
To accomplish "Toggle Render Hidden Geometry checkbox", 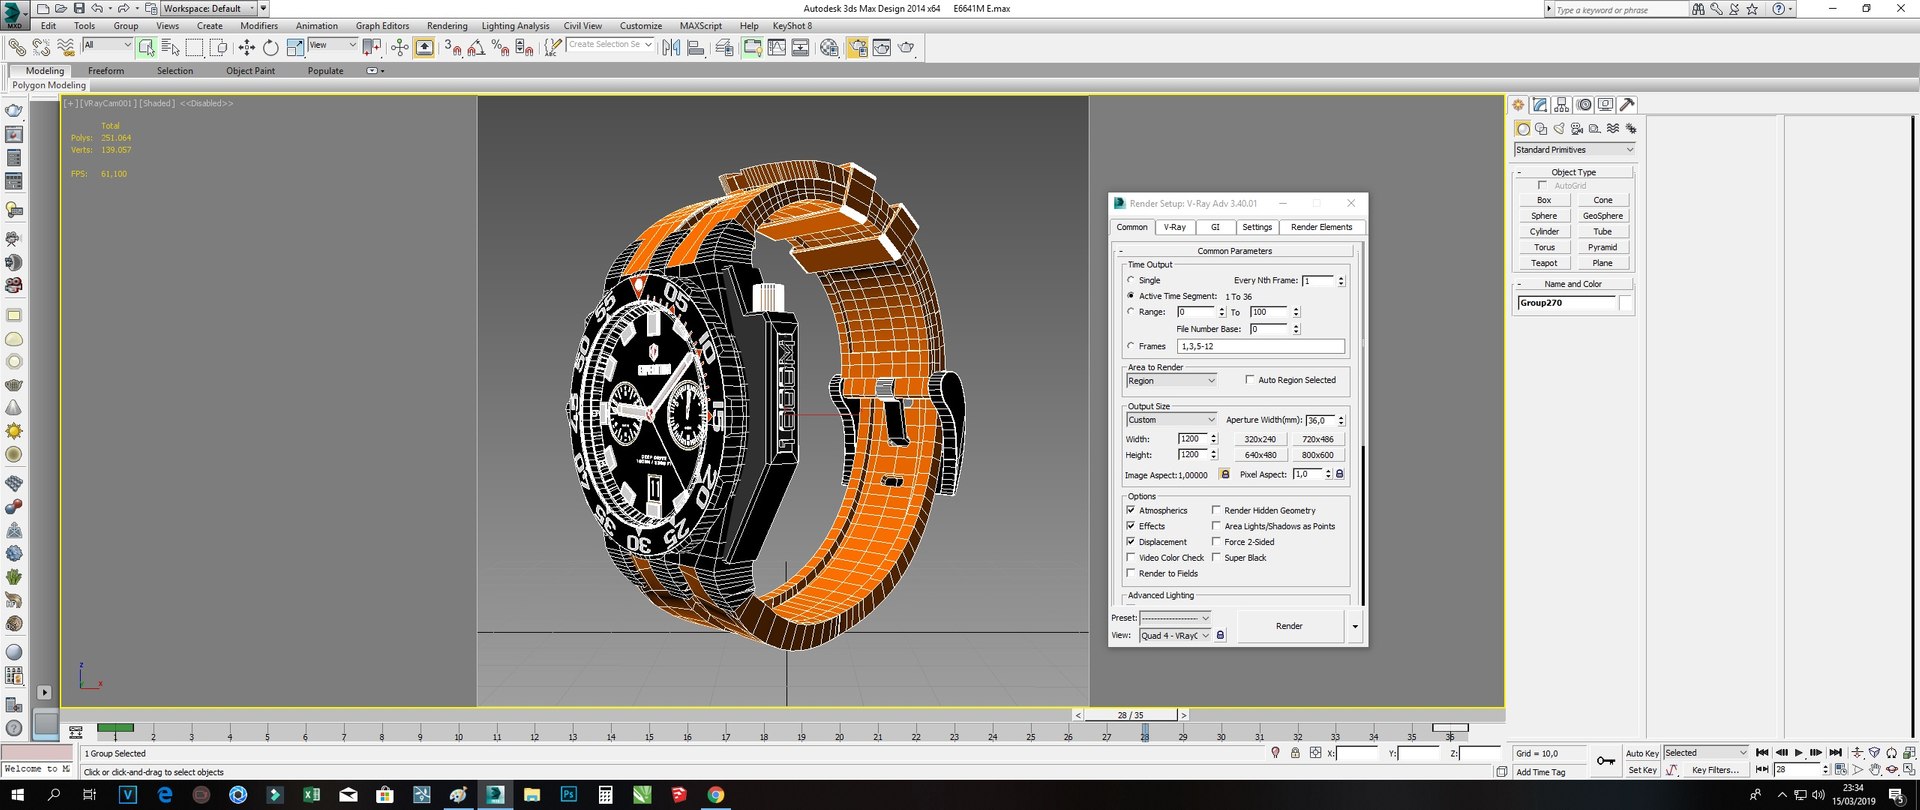I will (x=1216, y=510).
